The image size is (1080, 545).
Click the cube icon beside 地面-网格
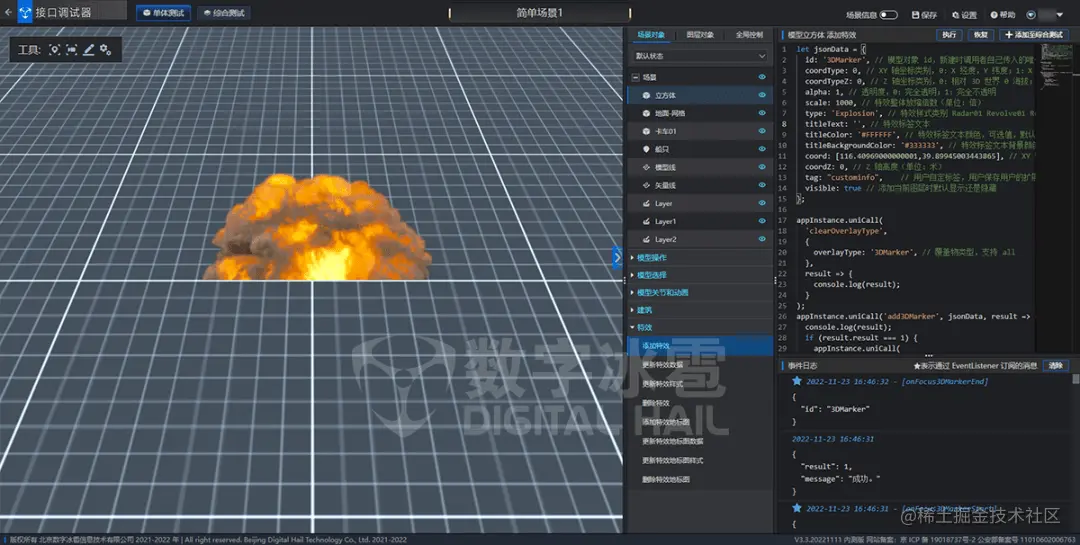(x=646, y=113)
